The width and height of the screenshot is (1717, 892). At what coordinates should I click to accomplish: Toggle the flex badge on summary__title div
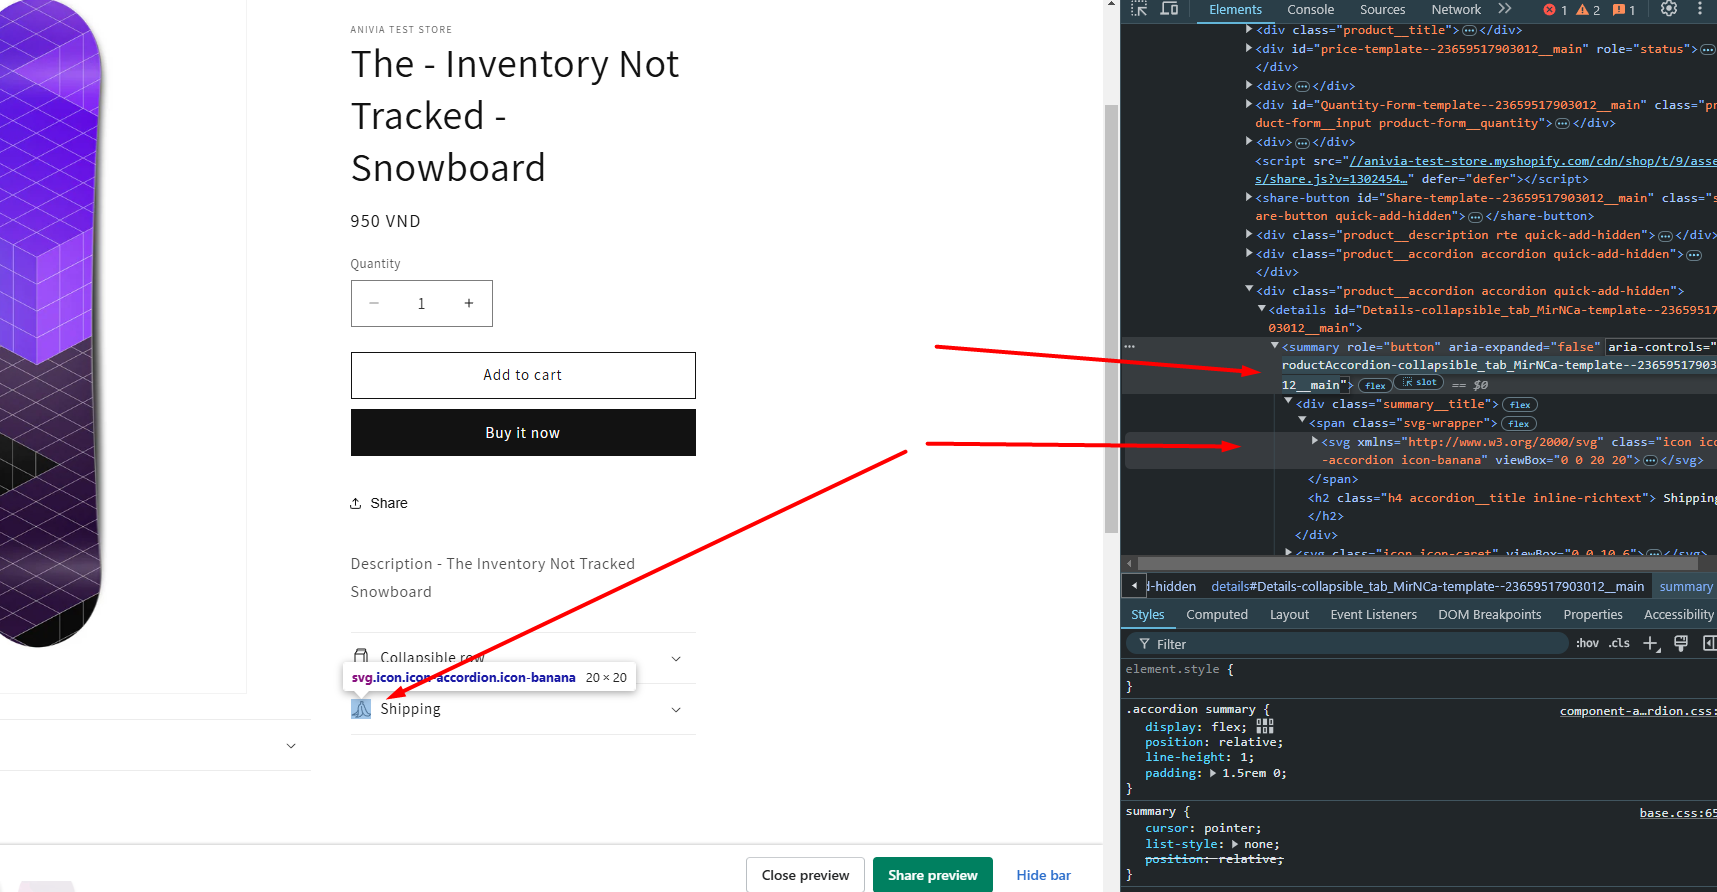point(1520,405)
